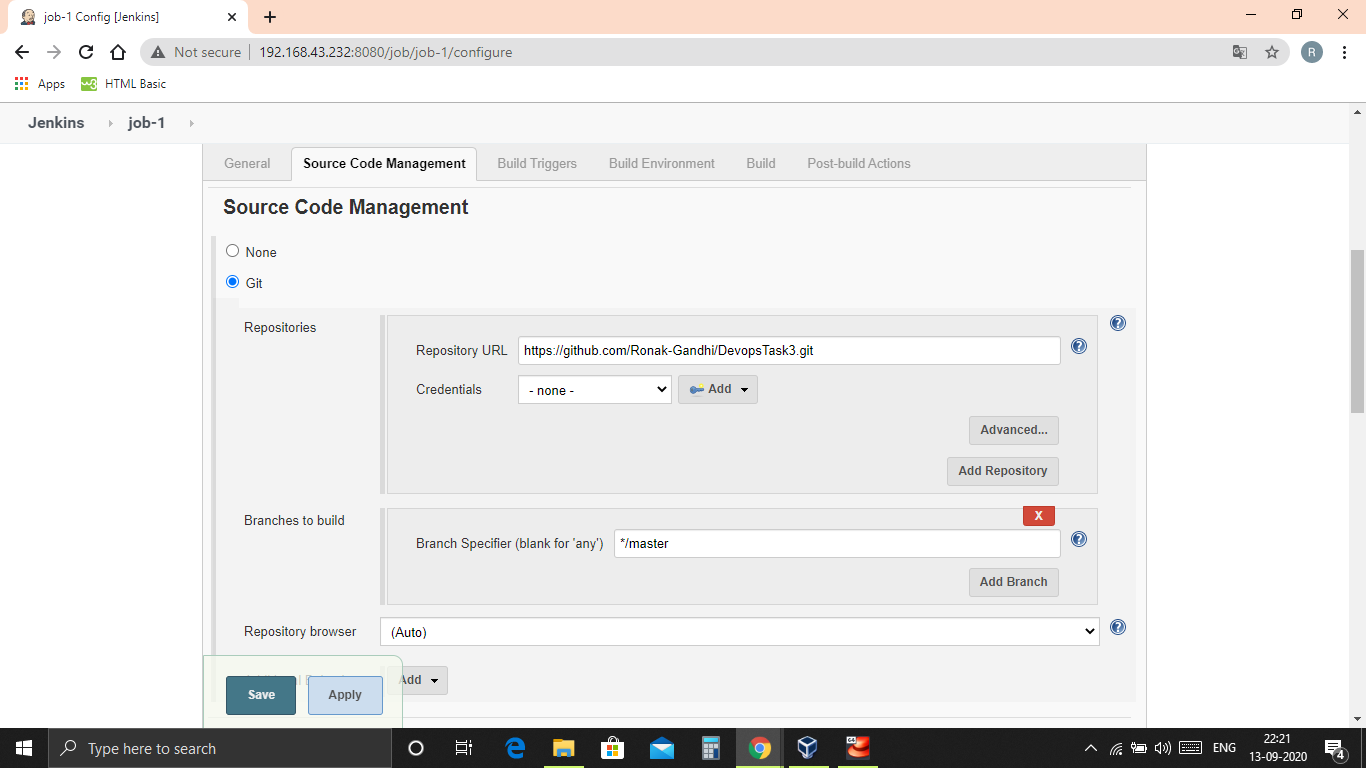Go back in browser history
This screenshot has height=768, width=1366.
(22, 52)
